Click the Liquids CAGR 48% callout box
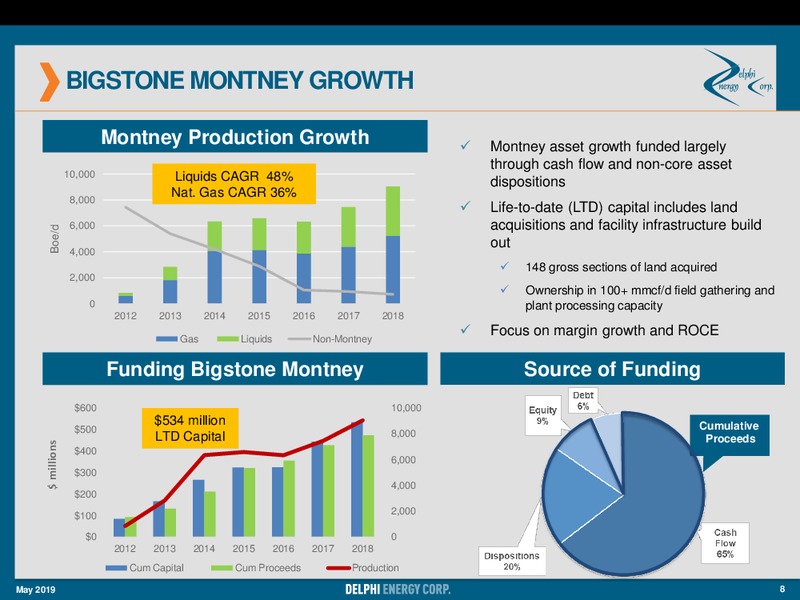 tap(234, 184)
